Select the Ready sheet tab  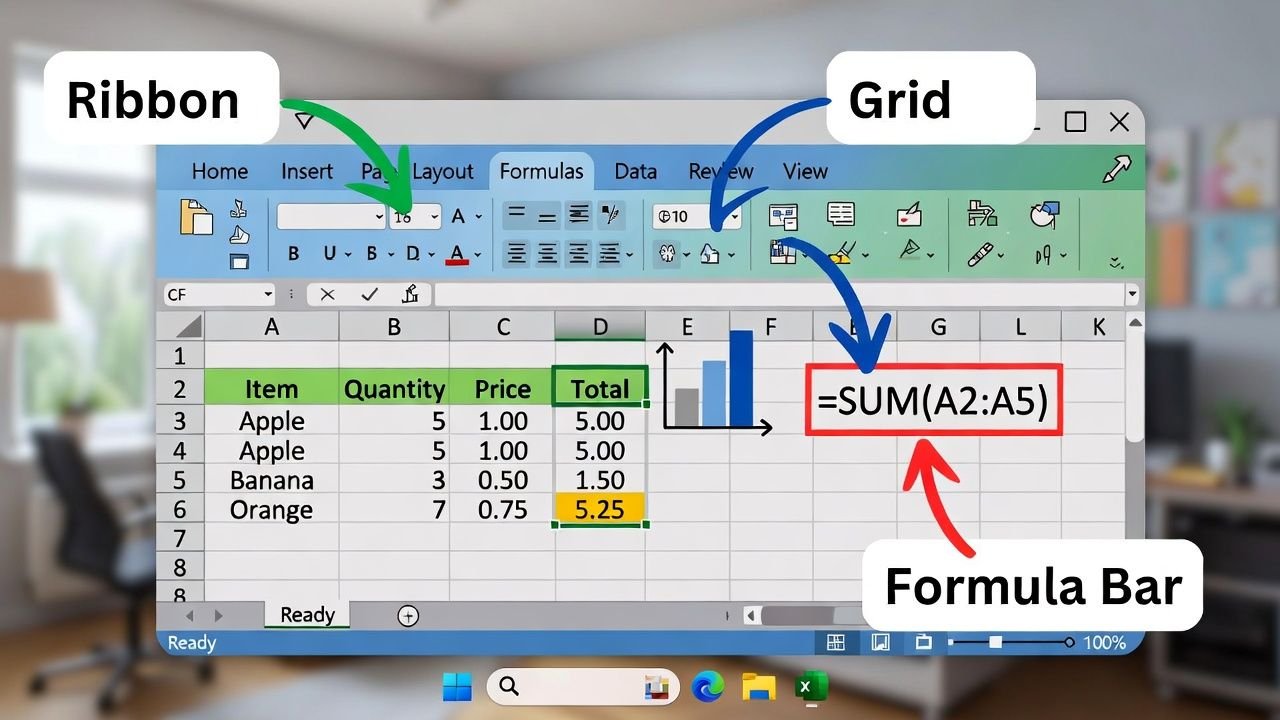point(307,615)
